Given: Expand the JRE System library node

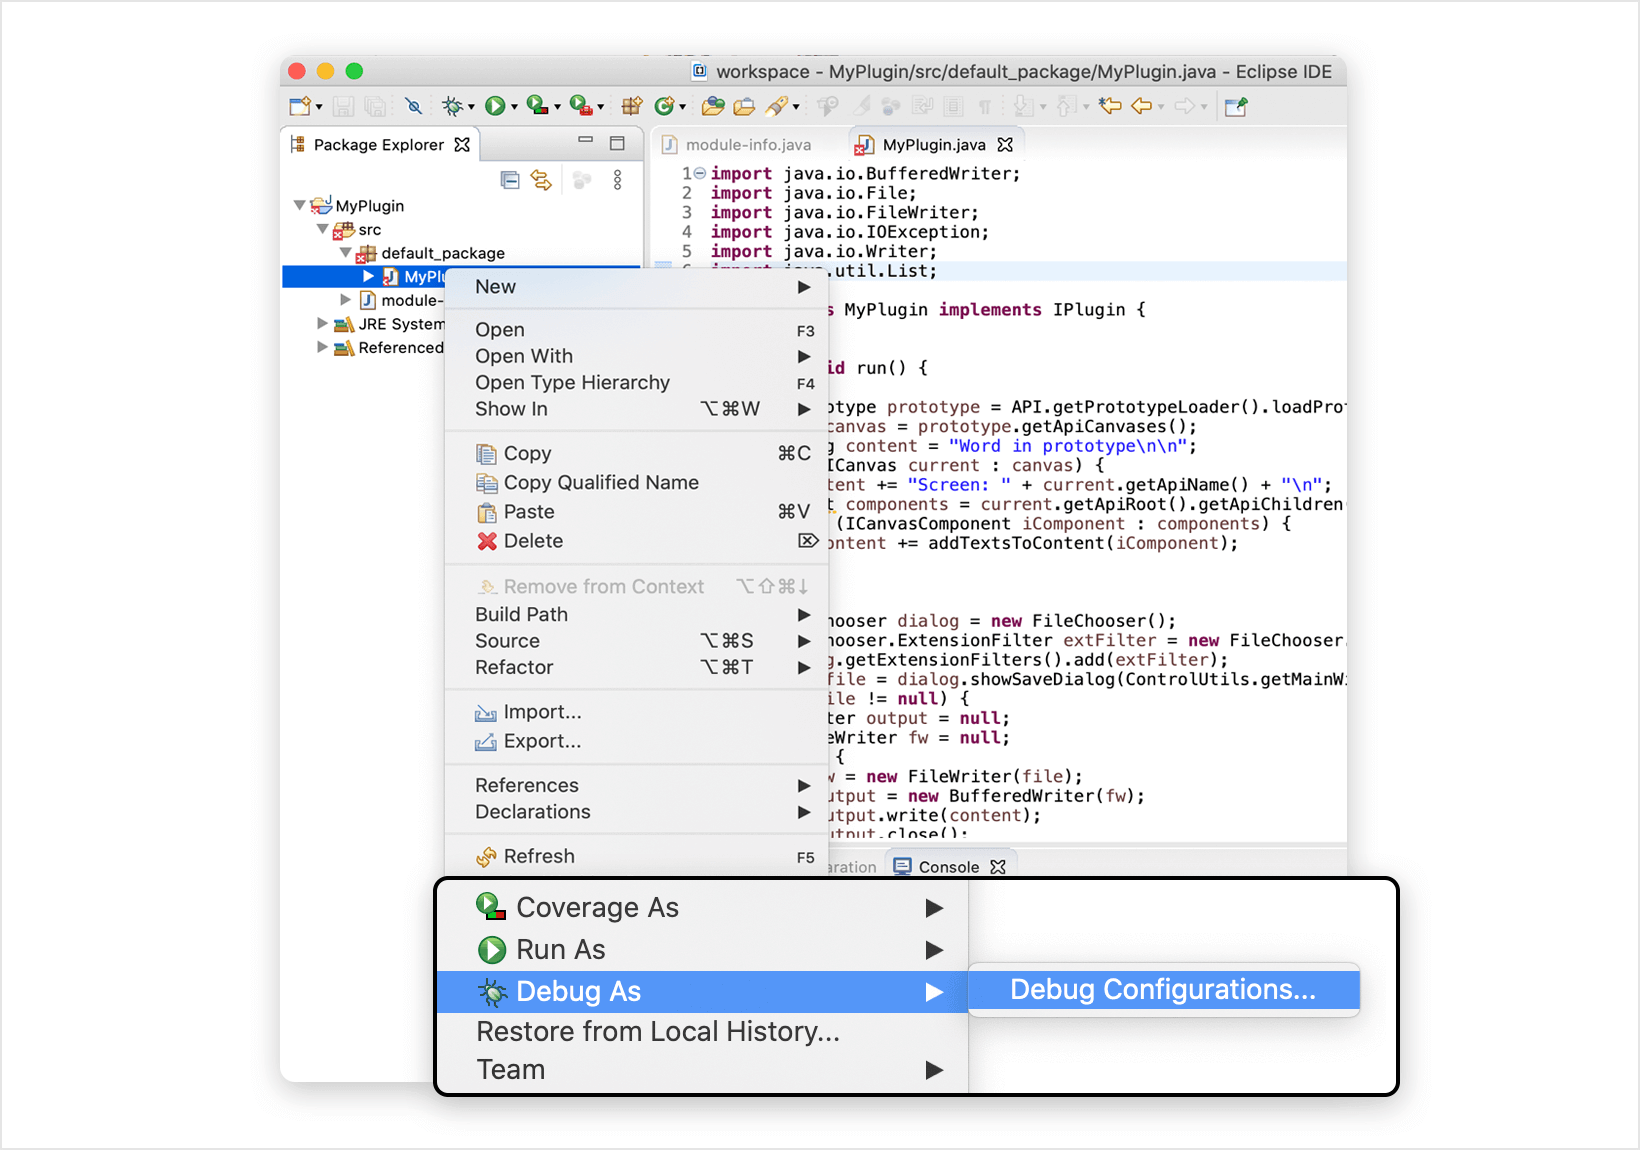Looking at the screenshot, I should (323, 324).
